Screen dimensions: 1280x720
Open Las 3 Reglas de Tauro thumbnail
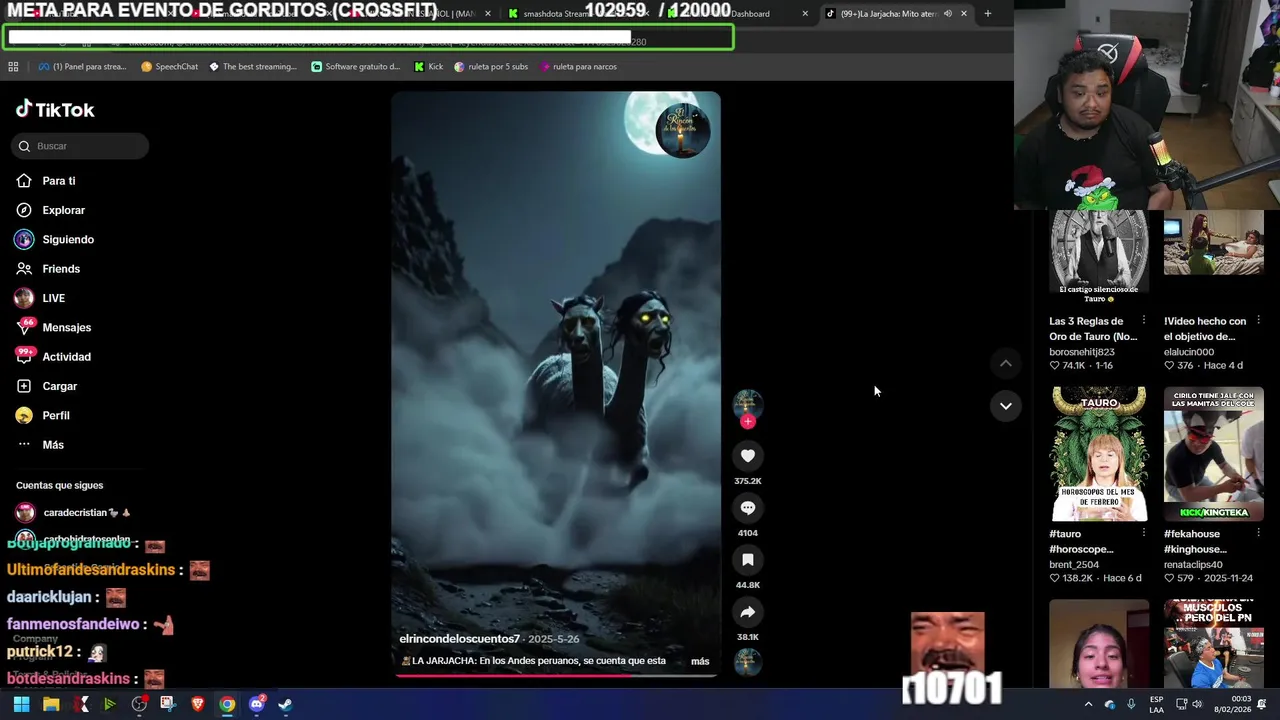pos(1099,256)
